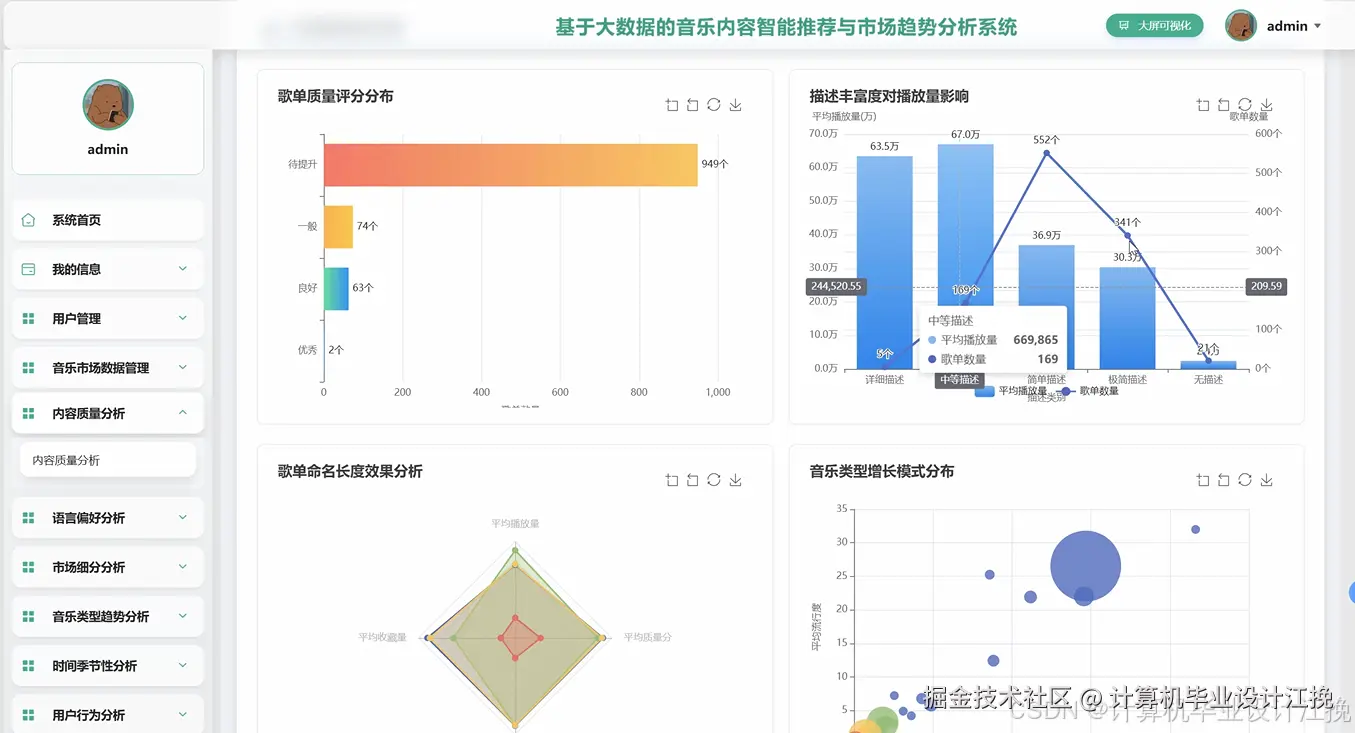
Task: Download 歌单质量评分分布 chart as image
Action: click(x=735, y=105)
